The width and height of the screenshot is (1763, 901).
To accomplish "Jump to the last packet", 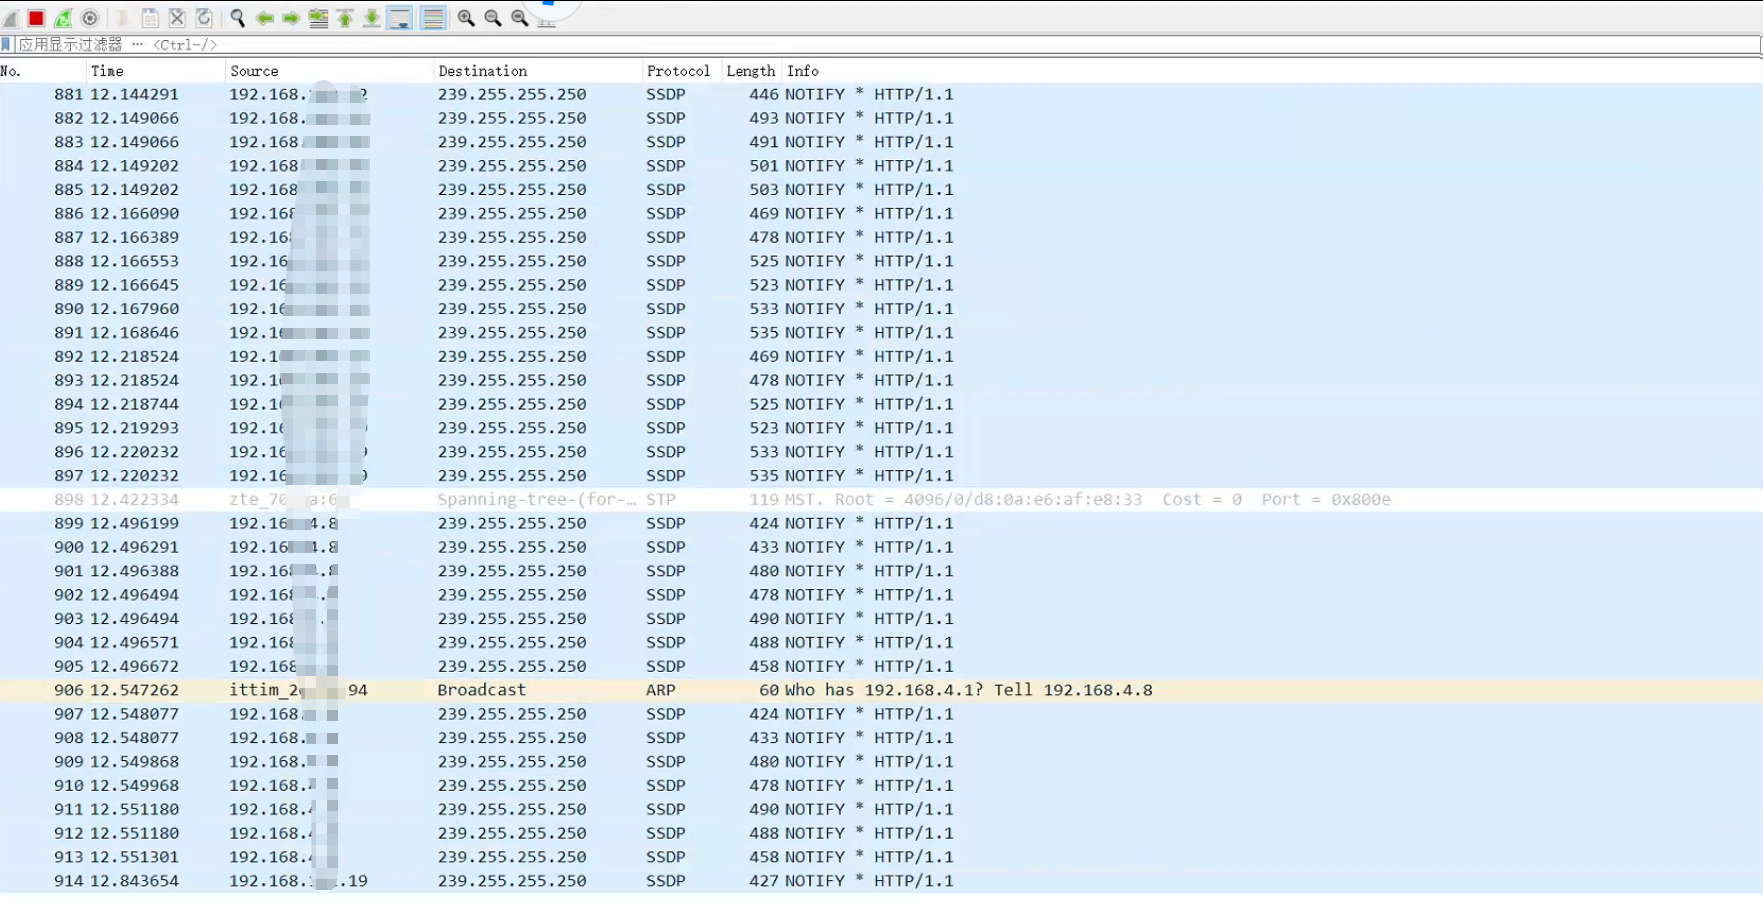I will click(x=371, y=18).
